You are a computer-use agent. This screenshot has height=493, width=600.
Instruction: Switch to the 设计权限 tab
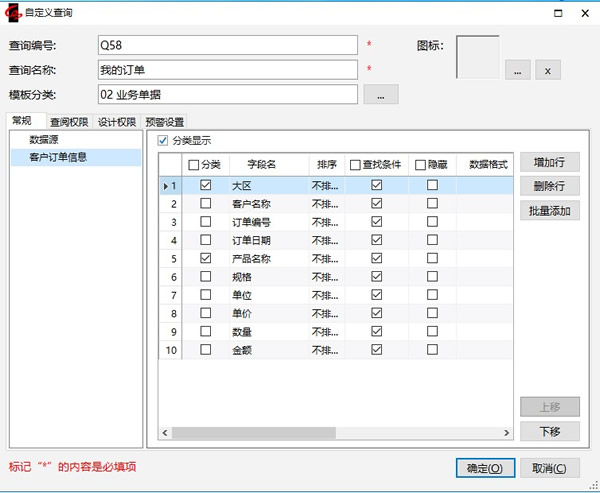(x=116, y=122)
